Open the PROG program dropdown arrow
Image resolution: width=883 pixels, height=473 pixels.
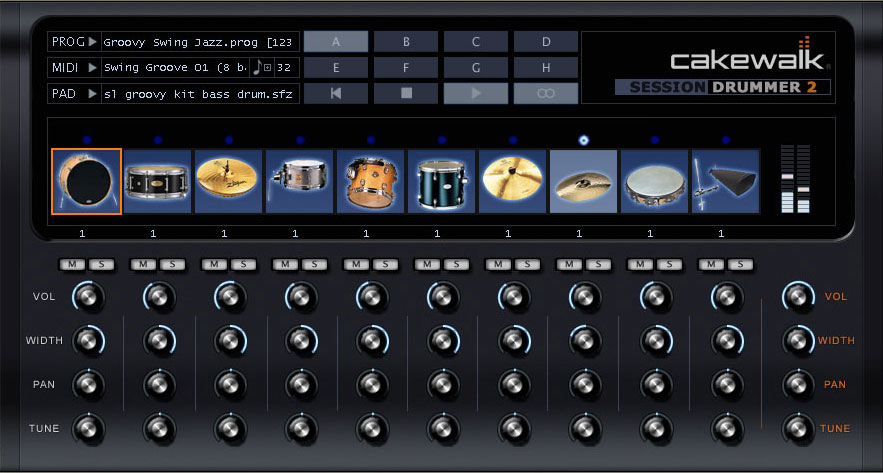click(92, 42)
